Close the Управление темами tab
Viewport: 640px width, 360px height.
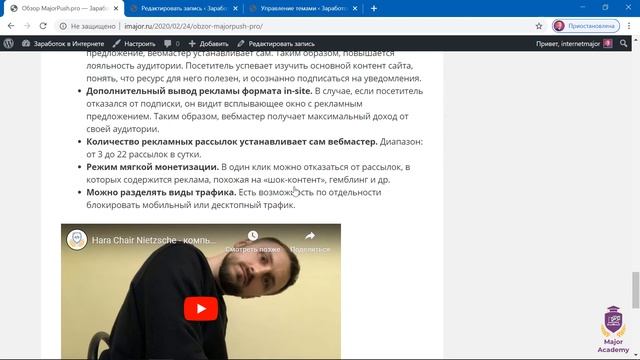355,8
